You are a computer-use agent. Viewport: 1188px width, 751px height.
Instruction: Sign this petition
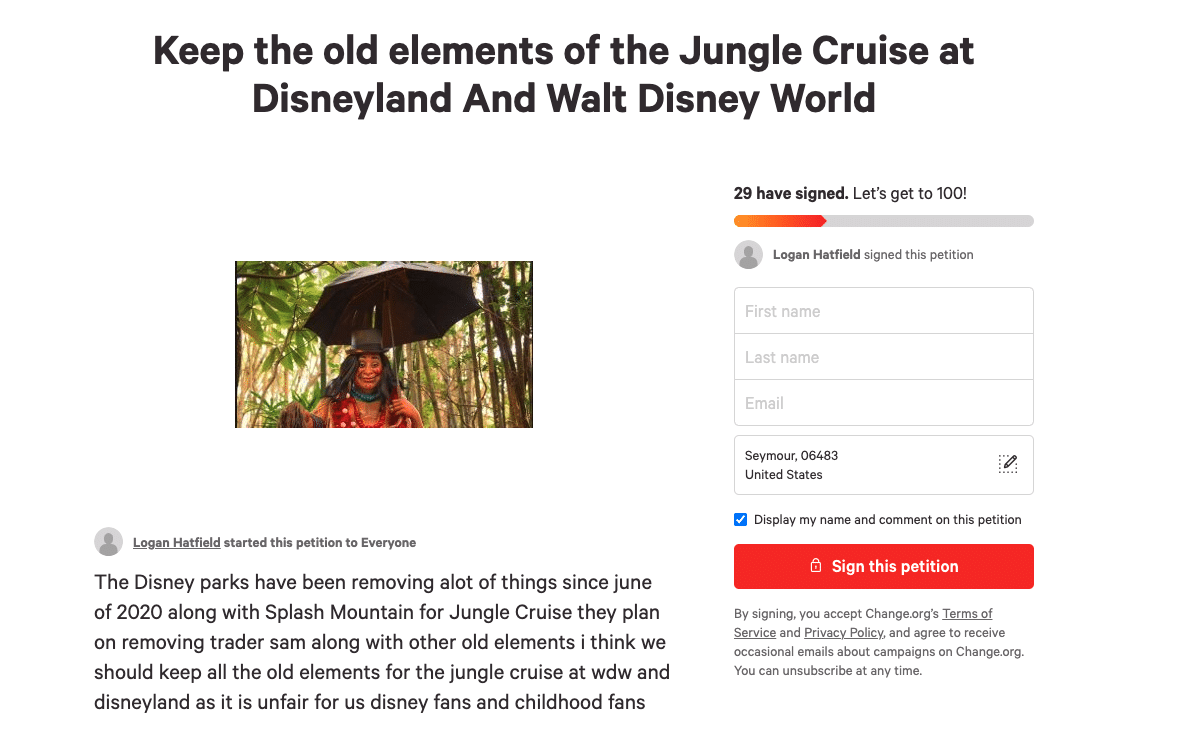pyautogui.click(x=883, y=566)
